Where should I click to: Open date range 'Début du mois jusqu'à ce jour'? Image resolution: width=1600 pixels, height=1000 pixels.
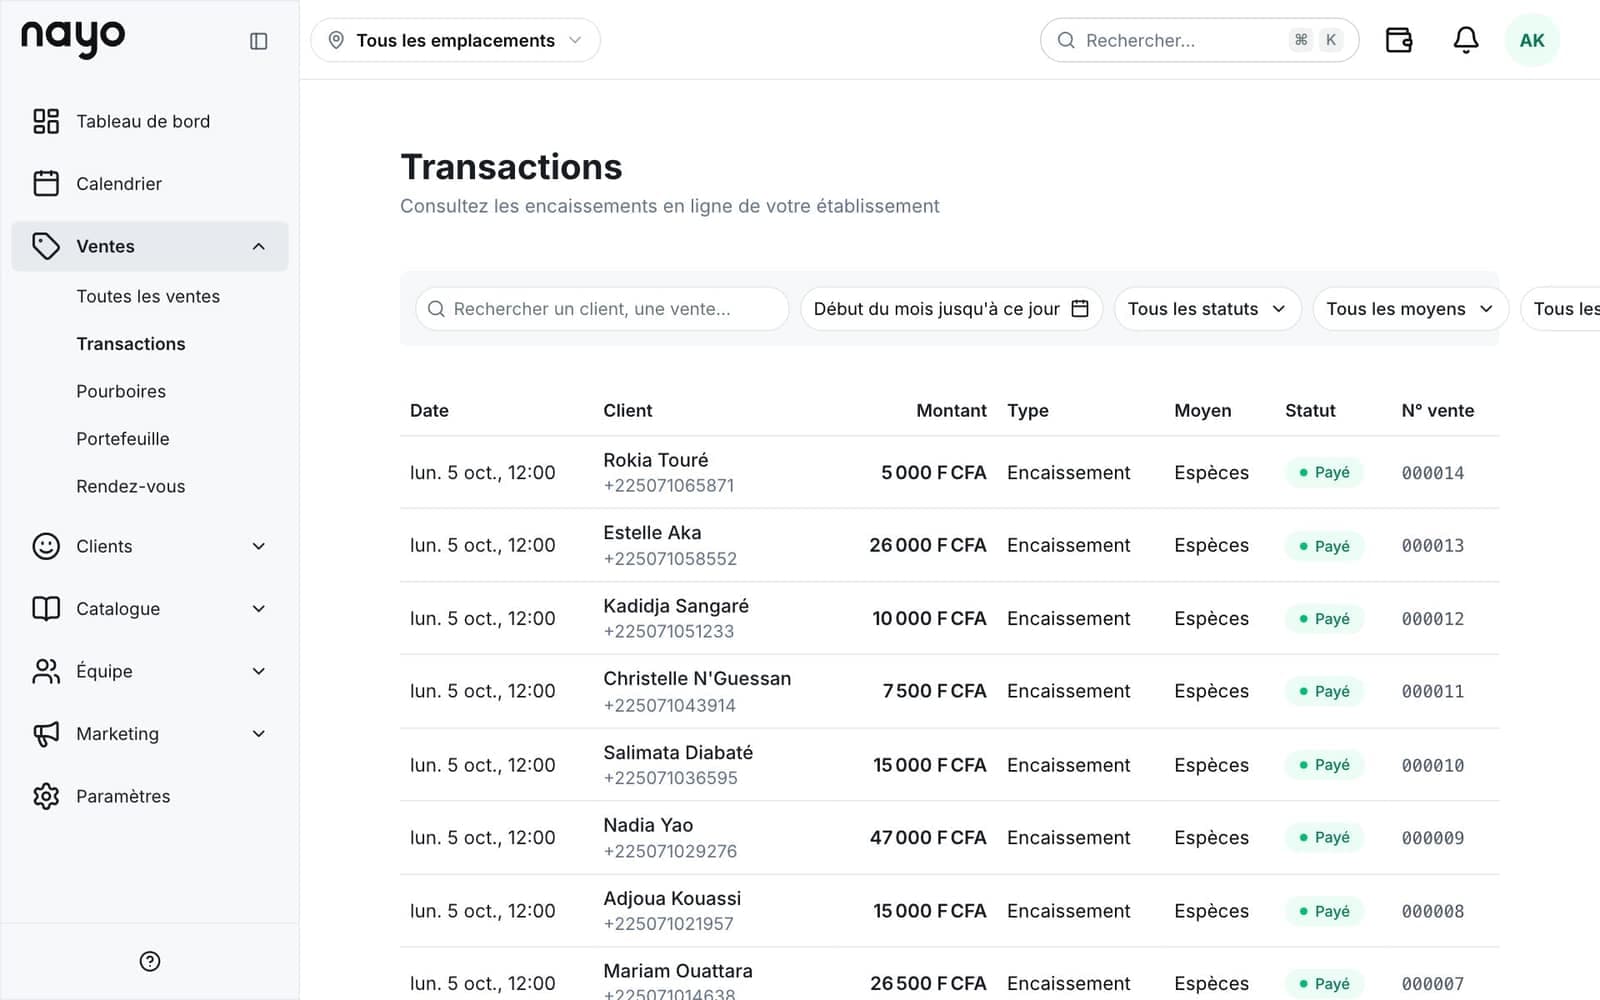point(951,308)
